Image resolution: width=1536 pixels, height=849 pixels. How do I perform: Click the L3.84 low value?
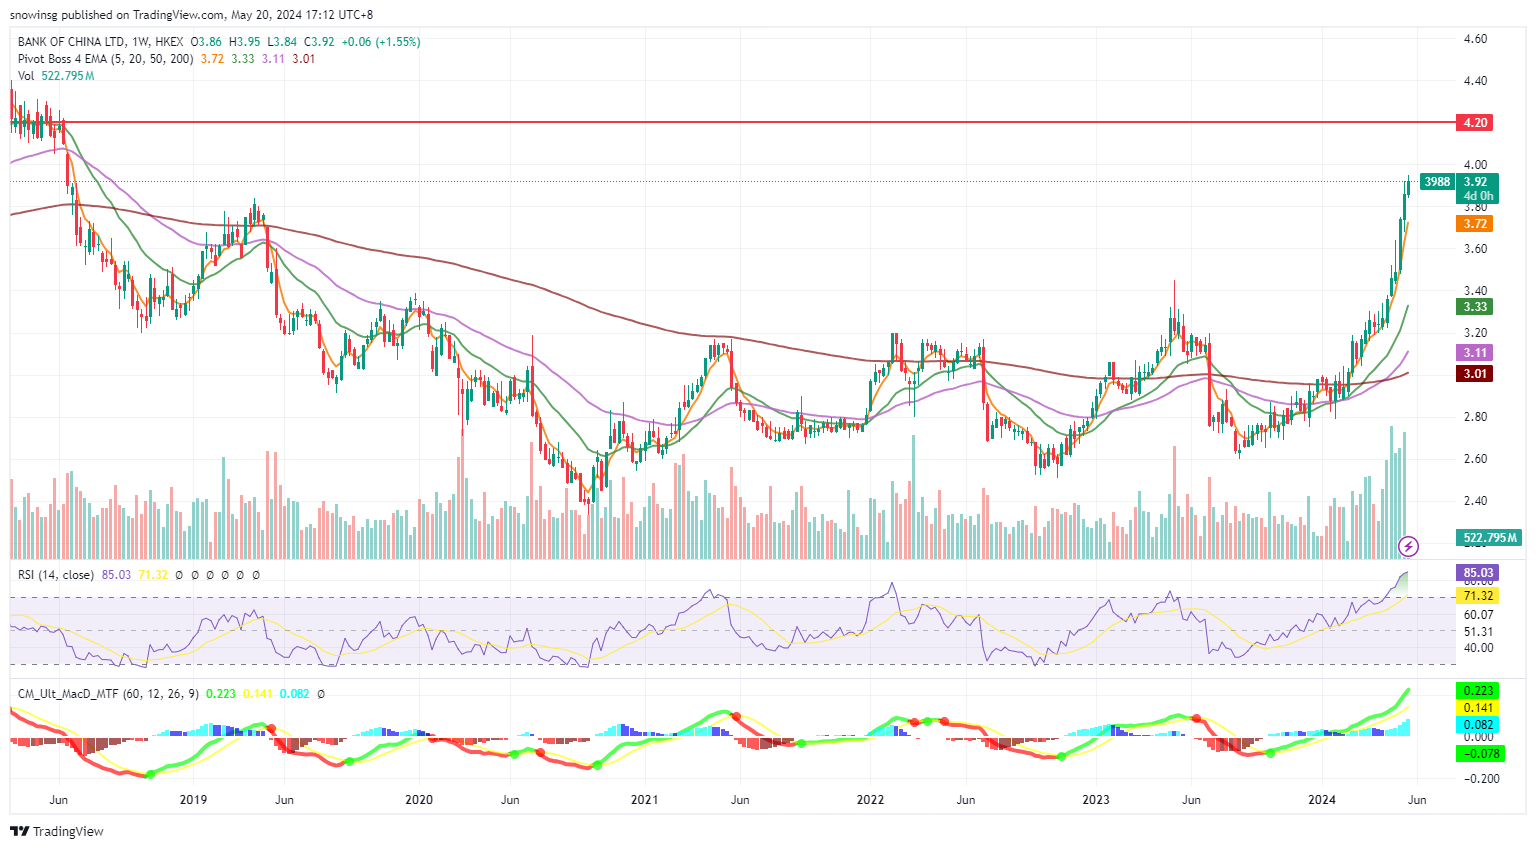coord(282,42)
